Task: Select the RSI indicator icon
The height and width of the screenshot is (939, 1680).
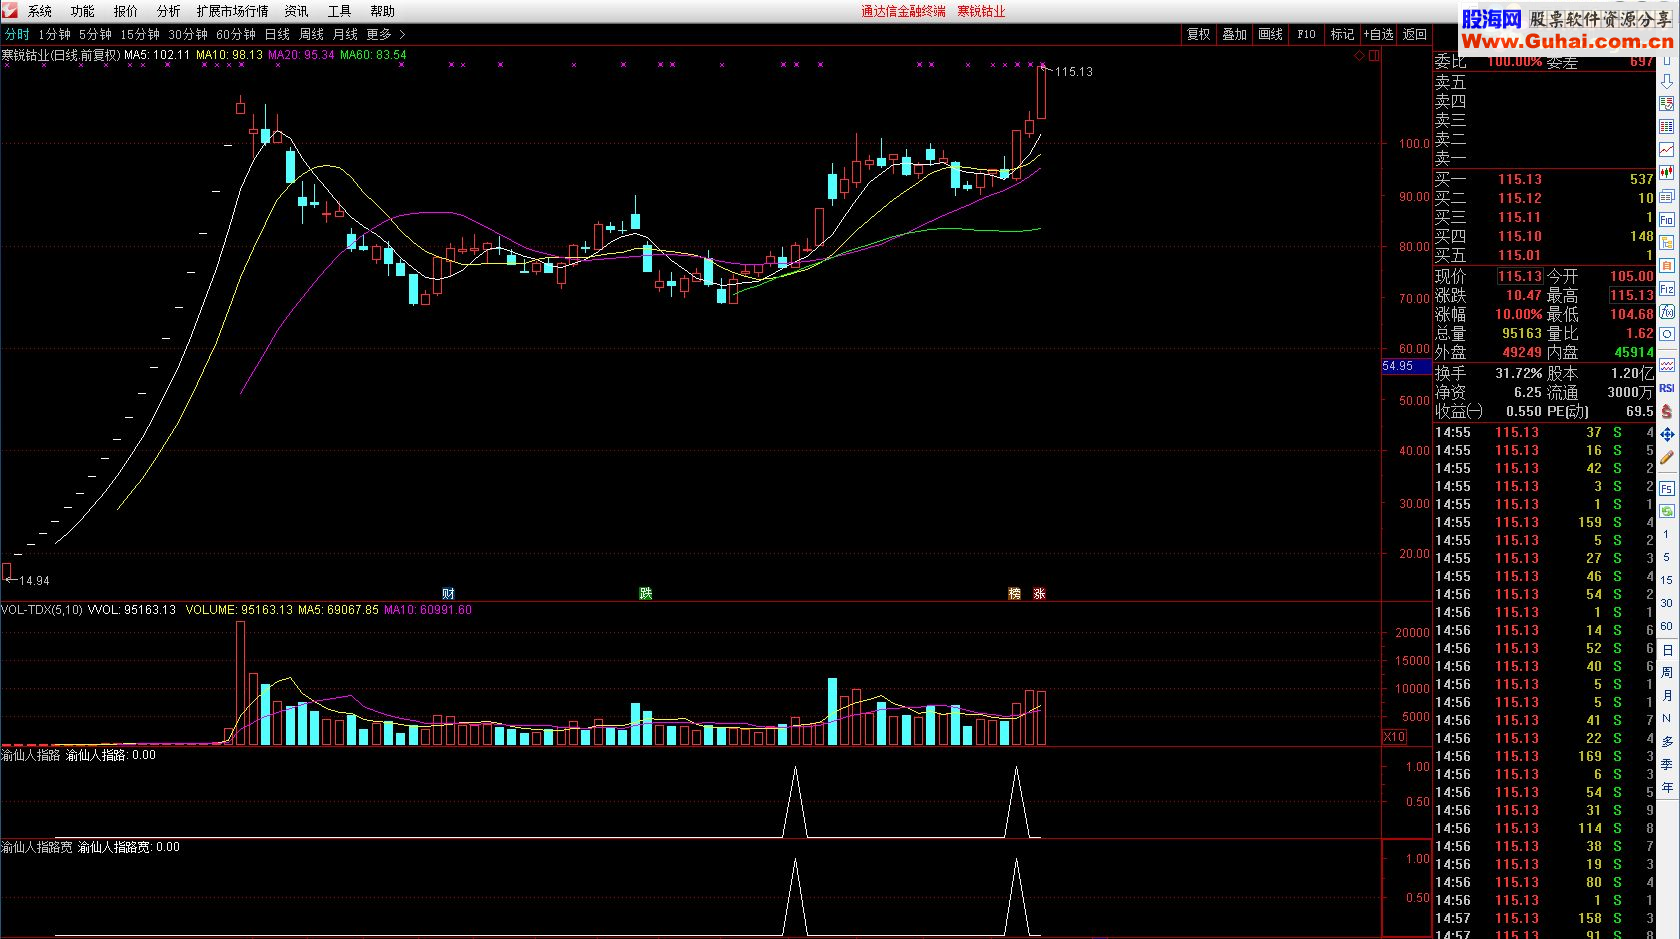Action: point(1667,388)
